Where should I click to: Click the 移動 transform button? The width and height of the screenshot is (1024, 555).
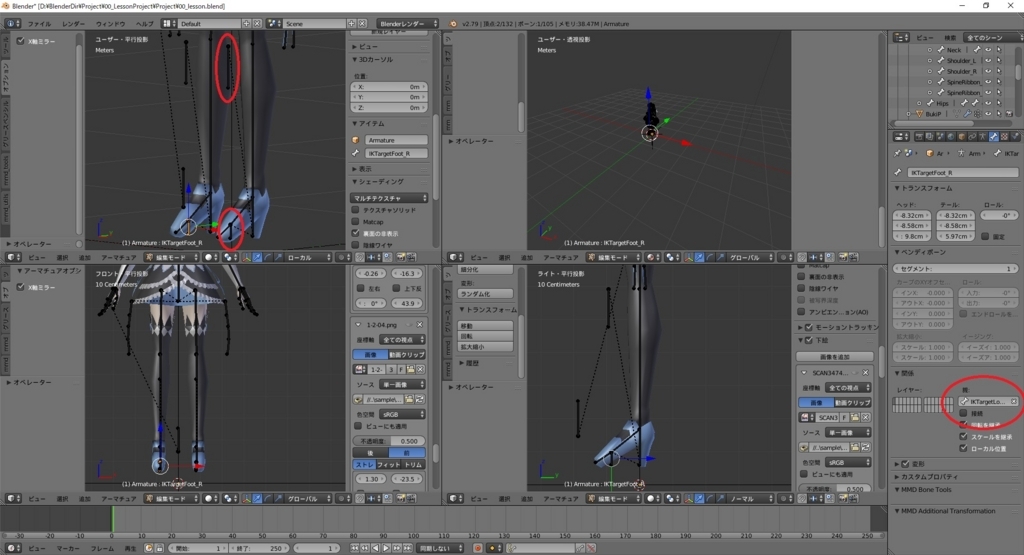tap(485, 325)
